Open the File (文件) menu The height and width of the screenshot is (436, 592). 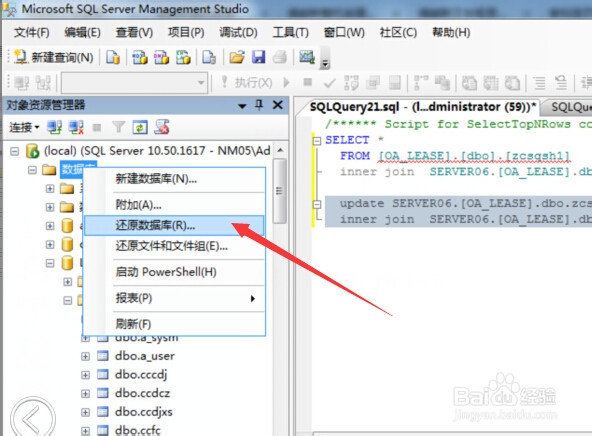point(32,32)
